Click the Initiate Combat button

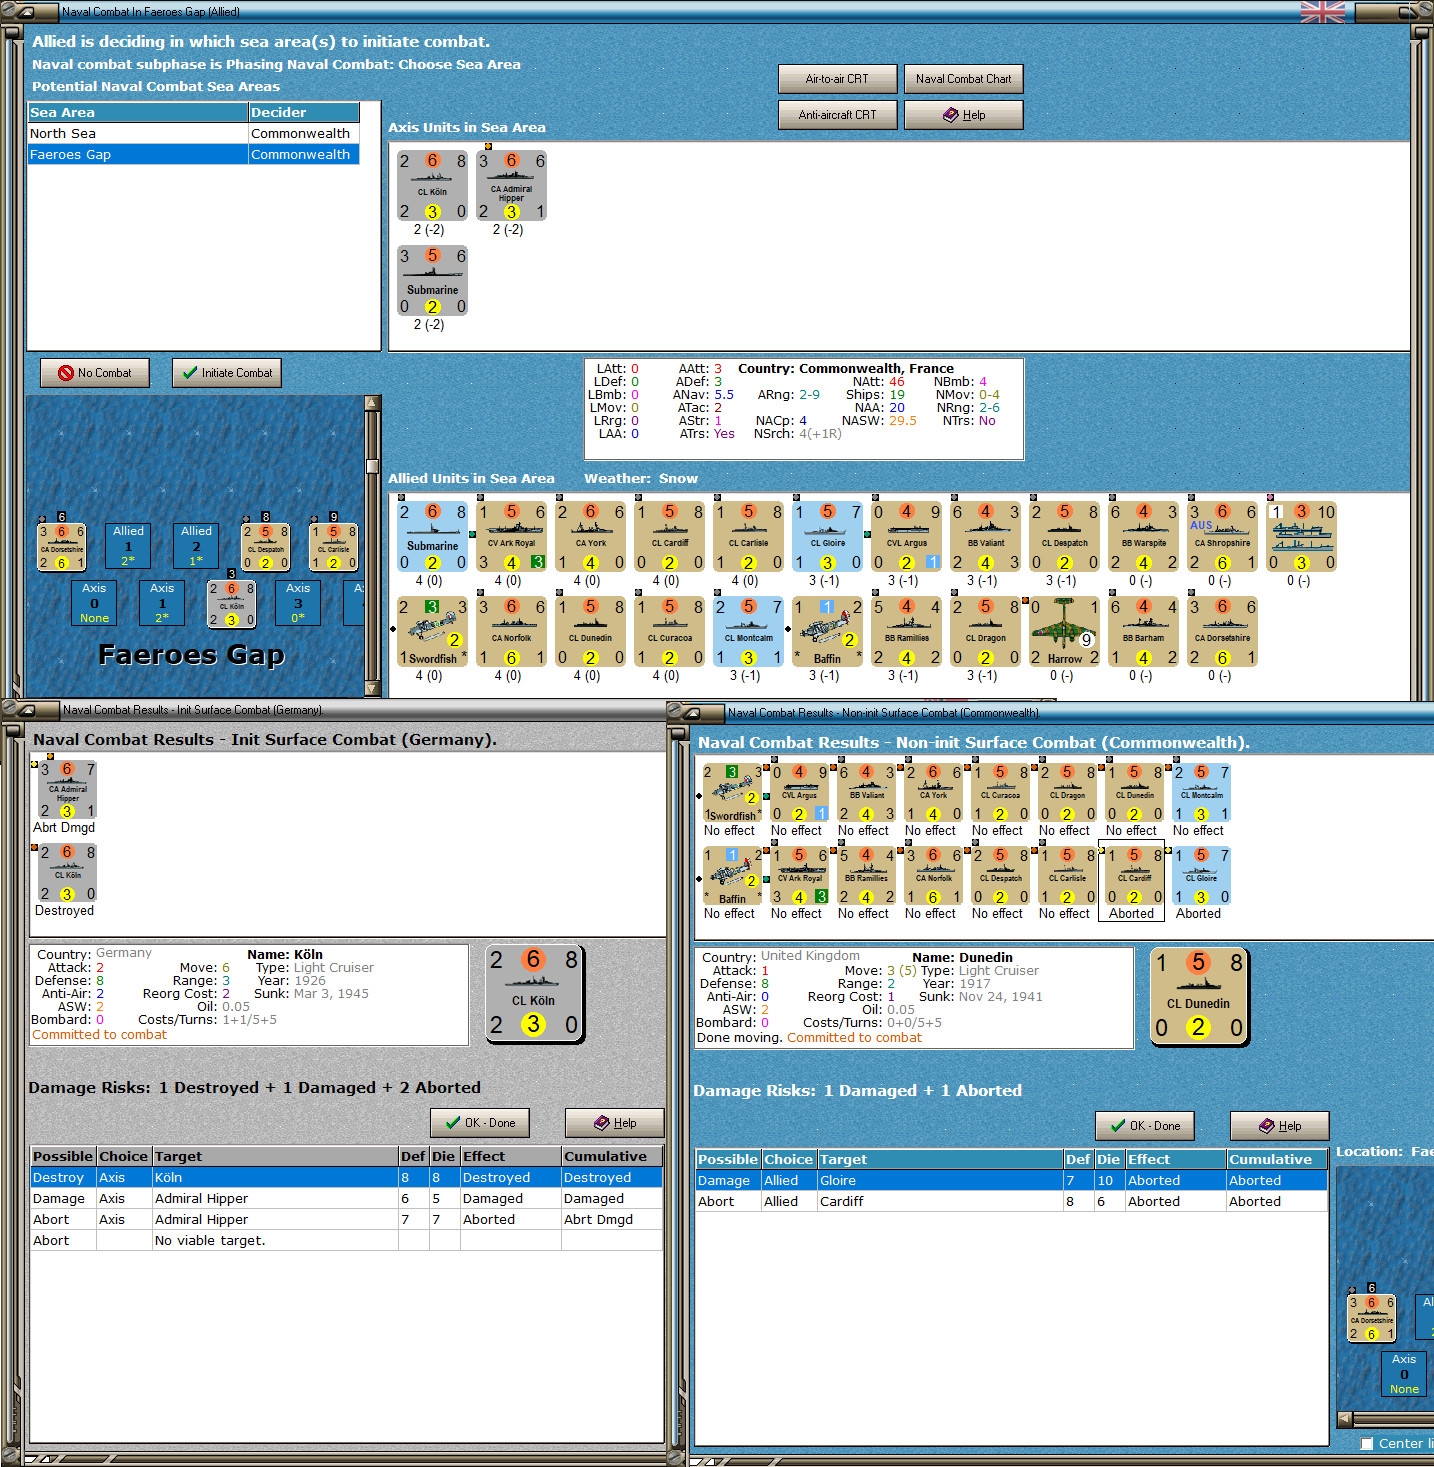tap(227, 373)
